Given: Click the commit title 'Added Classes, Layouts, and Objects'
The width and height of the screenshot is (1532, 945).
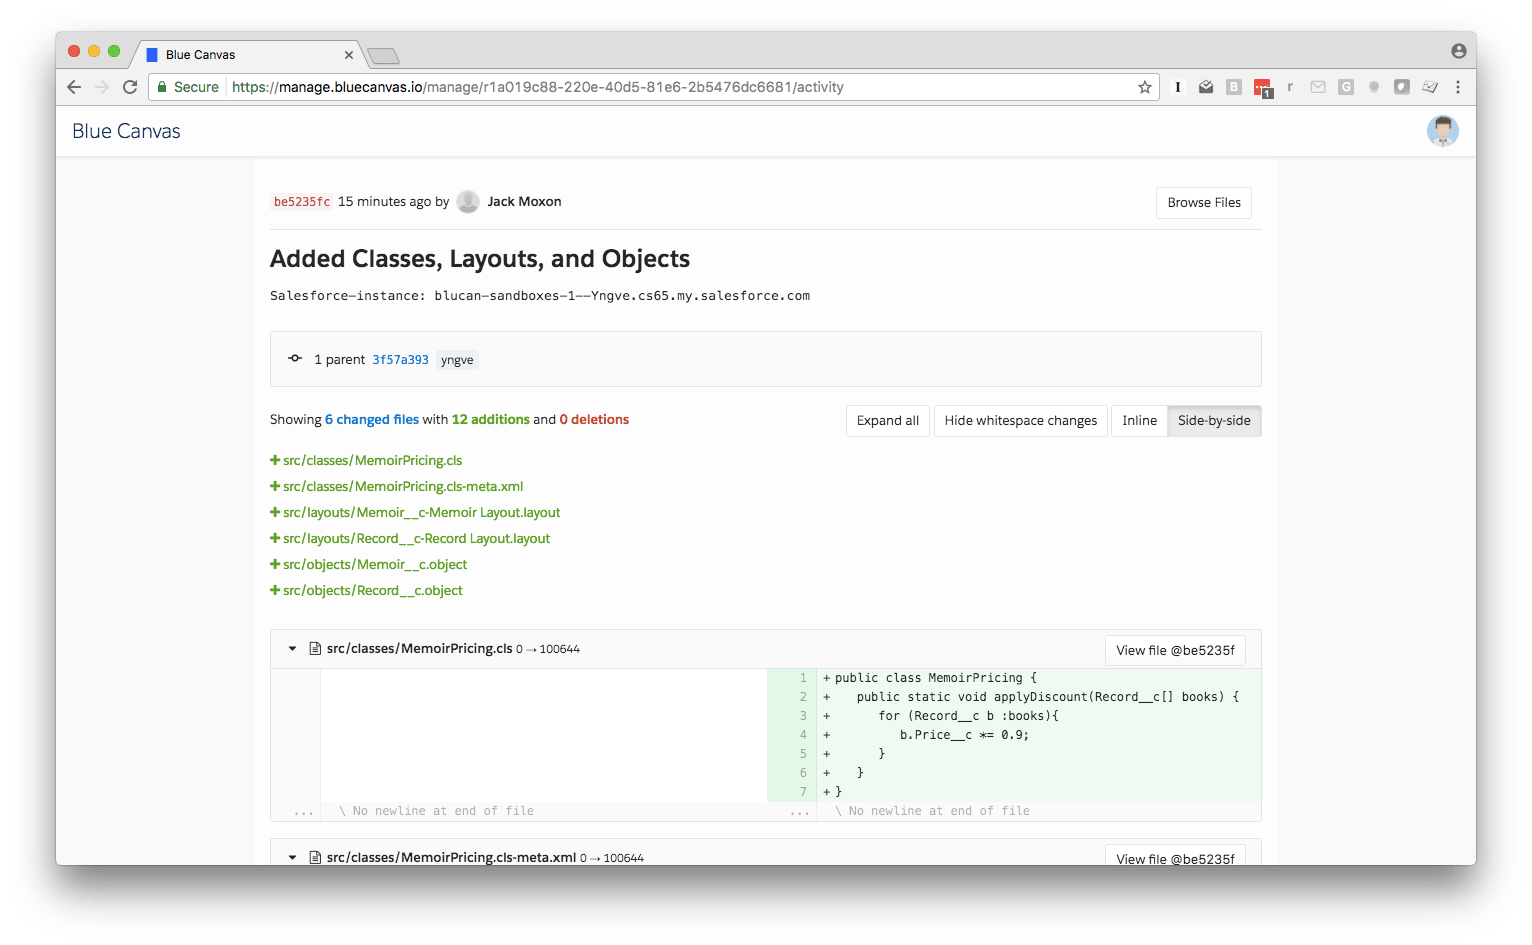Looking at the screenshot, I should 480,259.
